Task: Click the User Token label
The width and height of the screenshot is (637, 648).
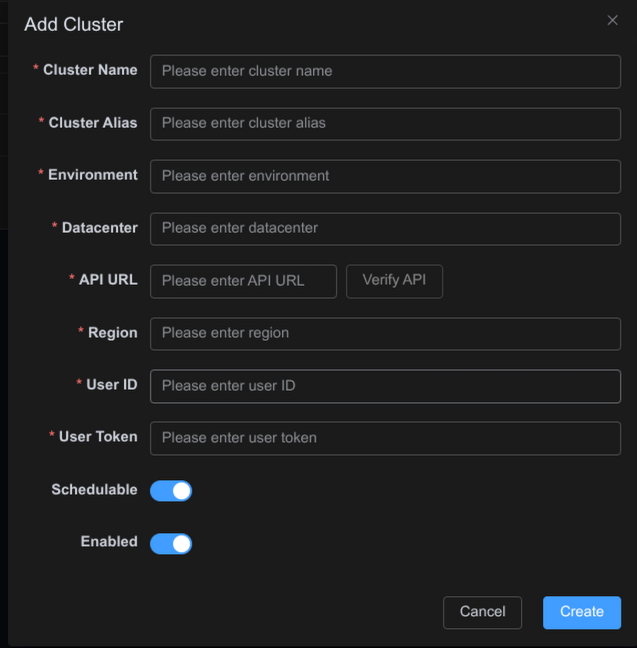Action: coord(98,437)
